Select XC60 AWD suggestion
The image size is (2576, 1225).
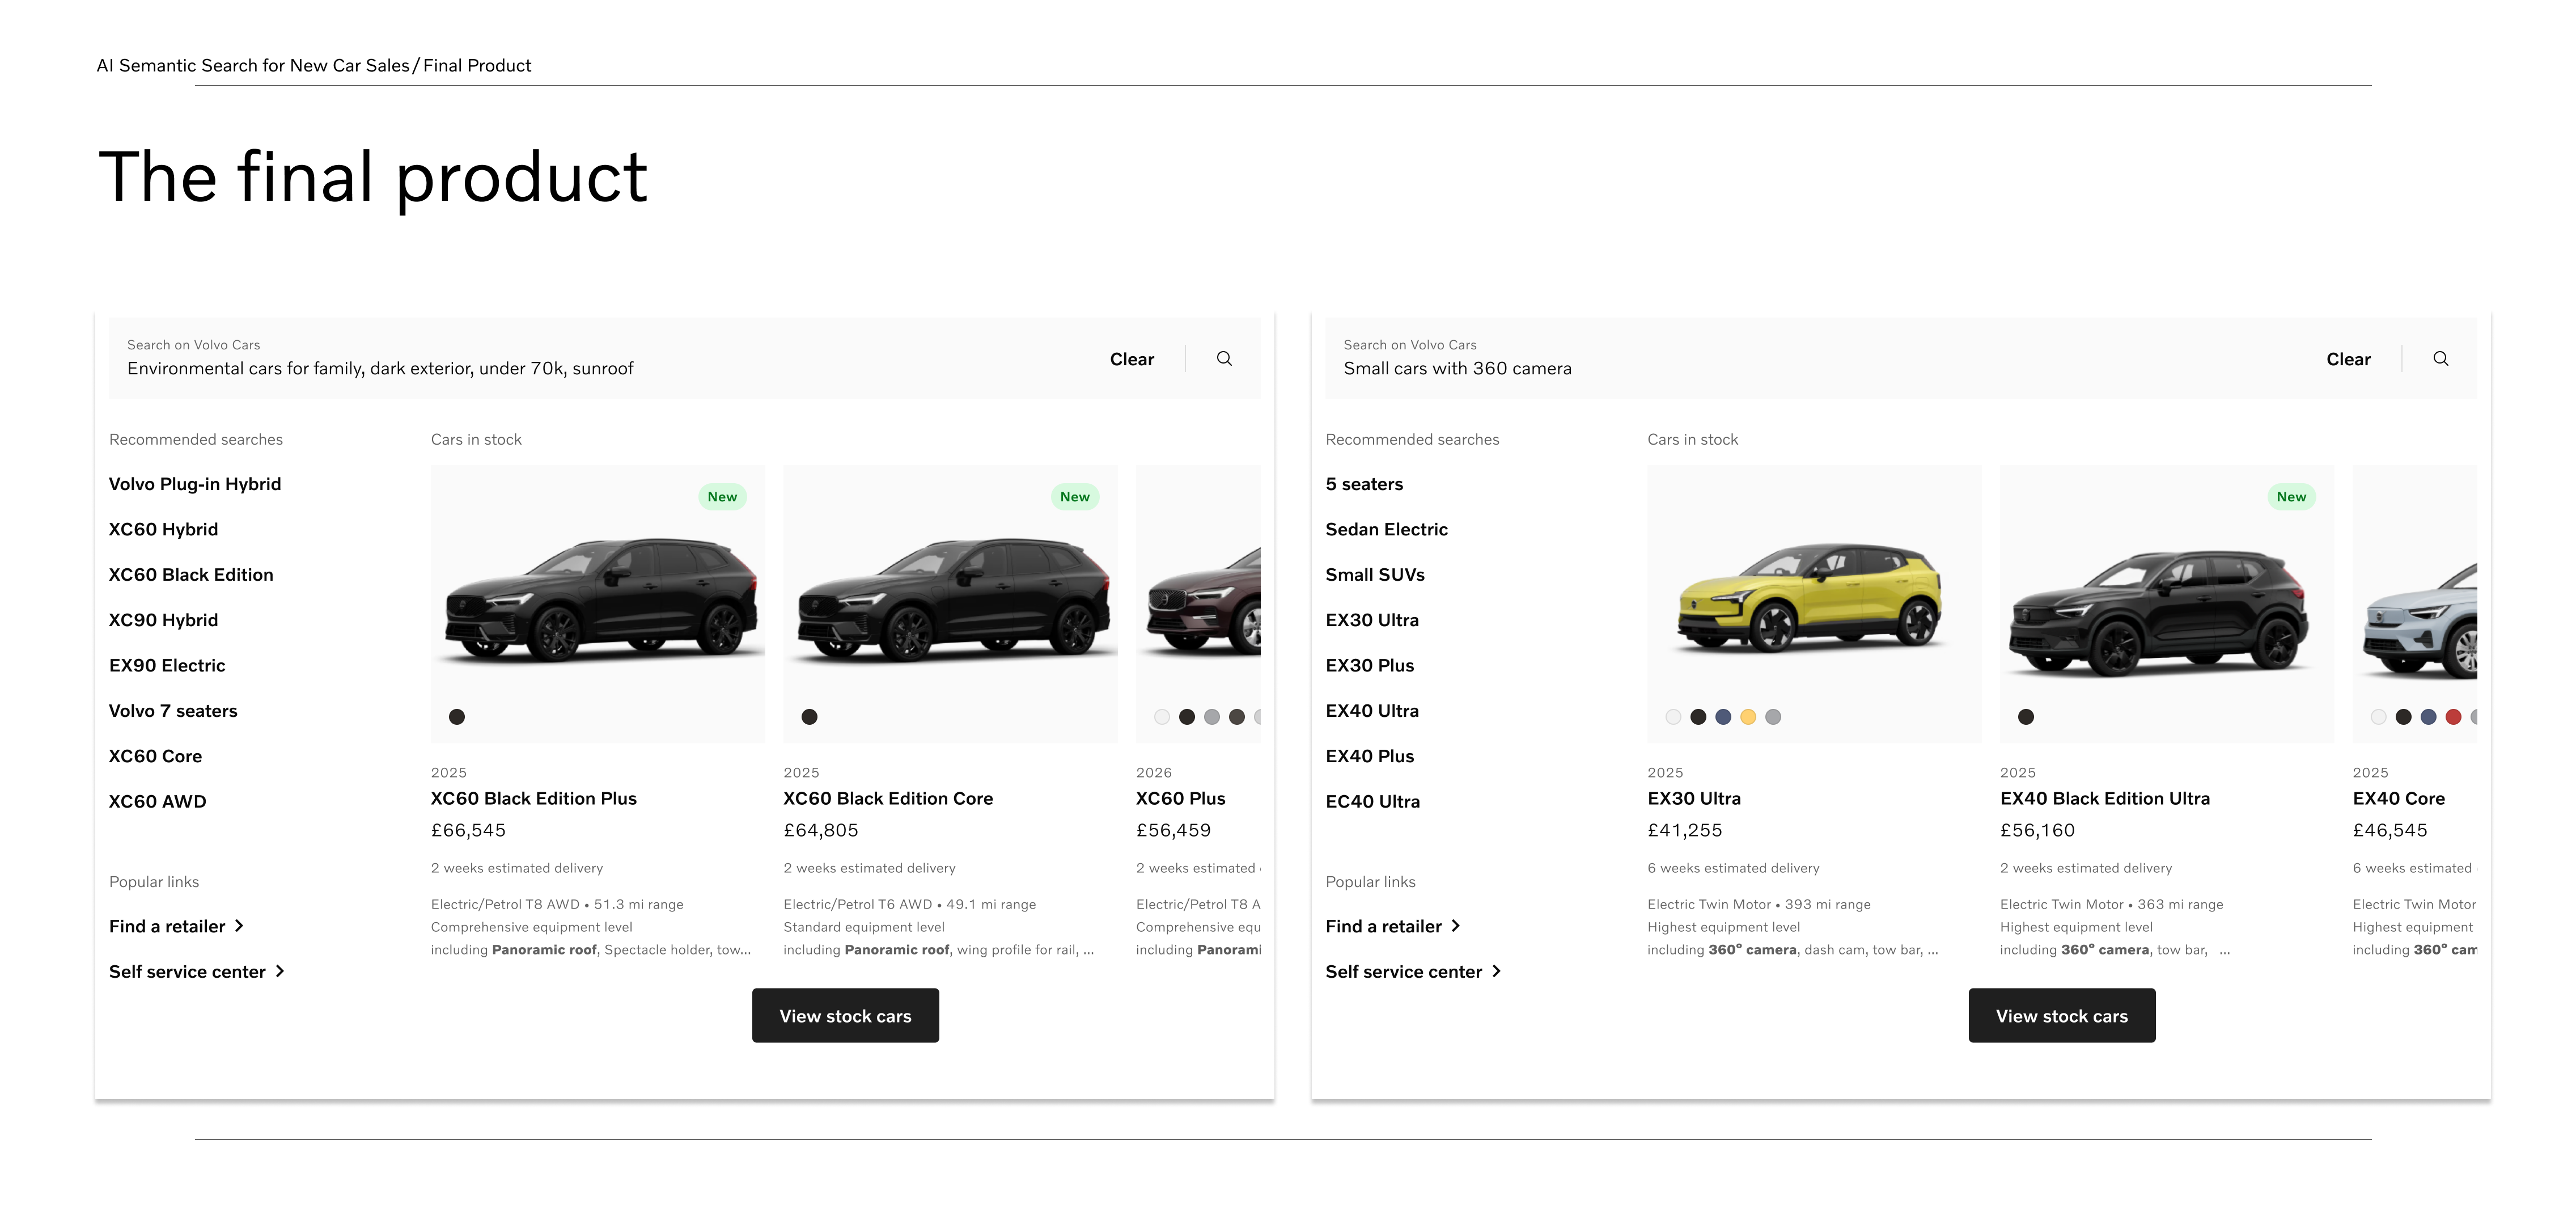coord(157,801)
